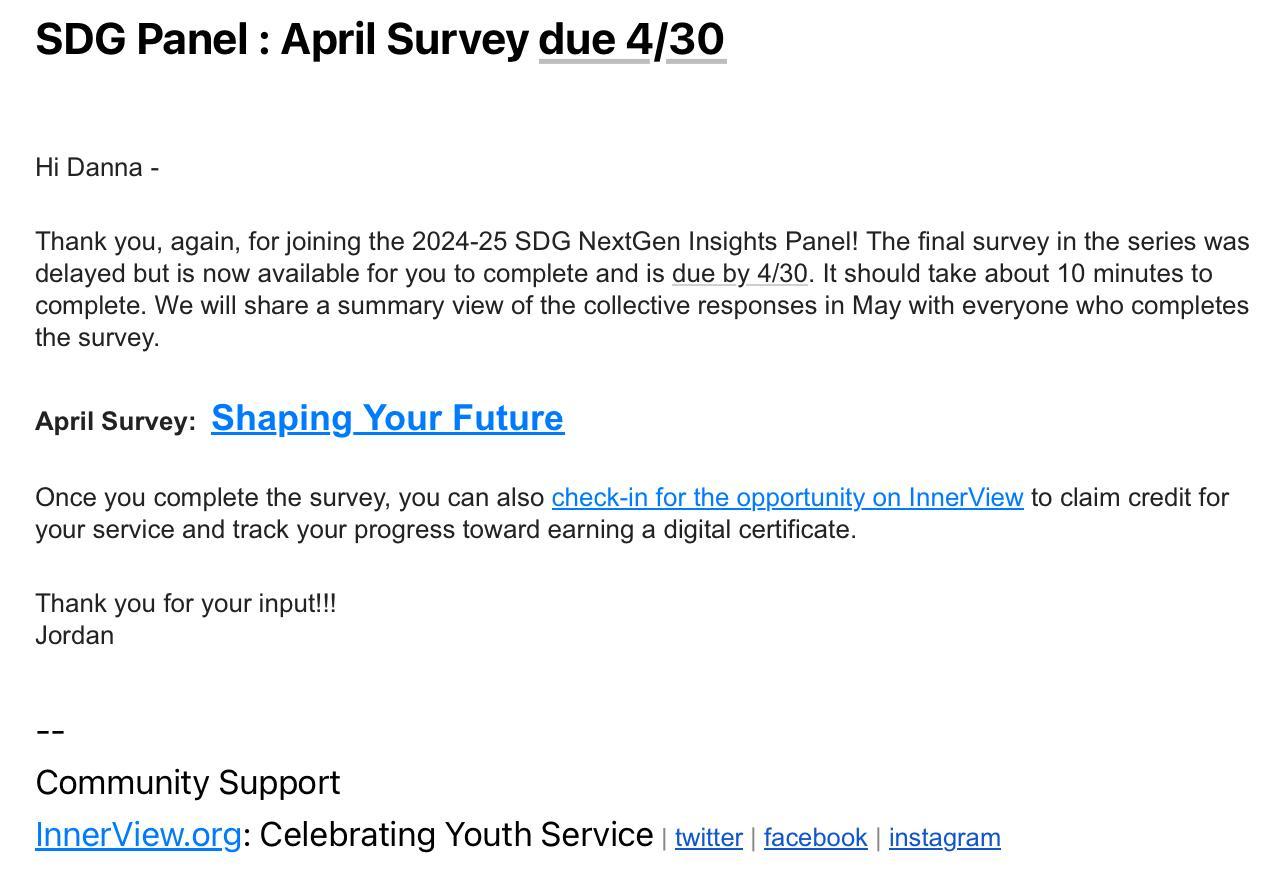Image resolution: width=1279 pixels, height=887 pixels.
Task: Click the "Hi Danna -" greeting line
Action: pyautogui.click(x=97, y=168)
